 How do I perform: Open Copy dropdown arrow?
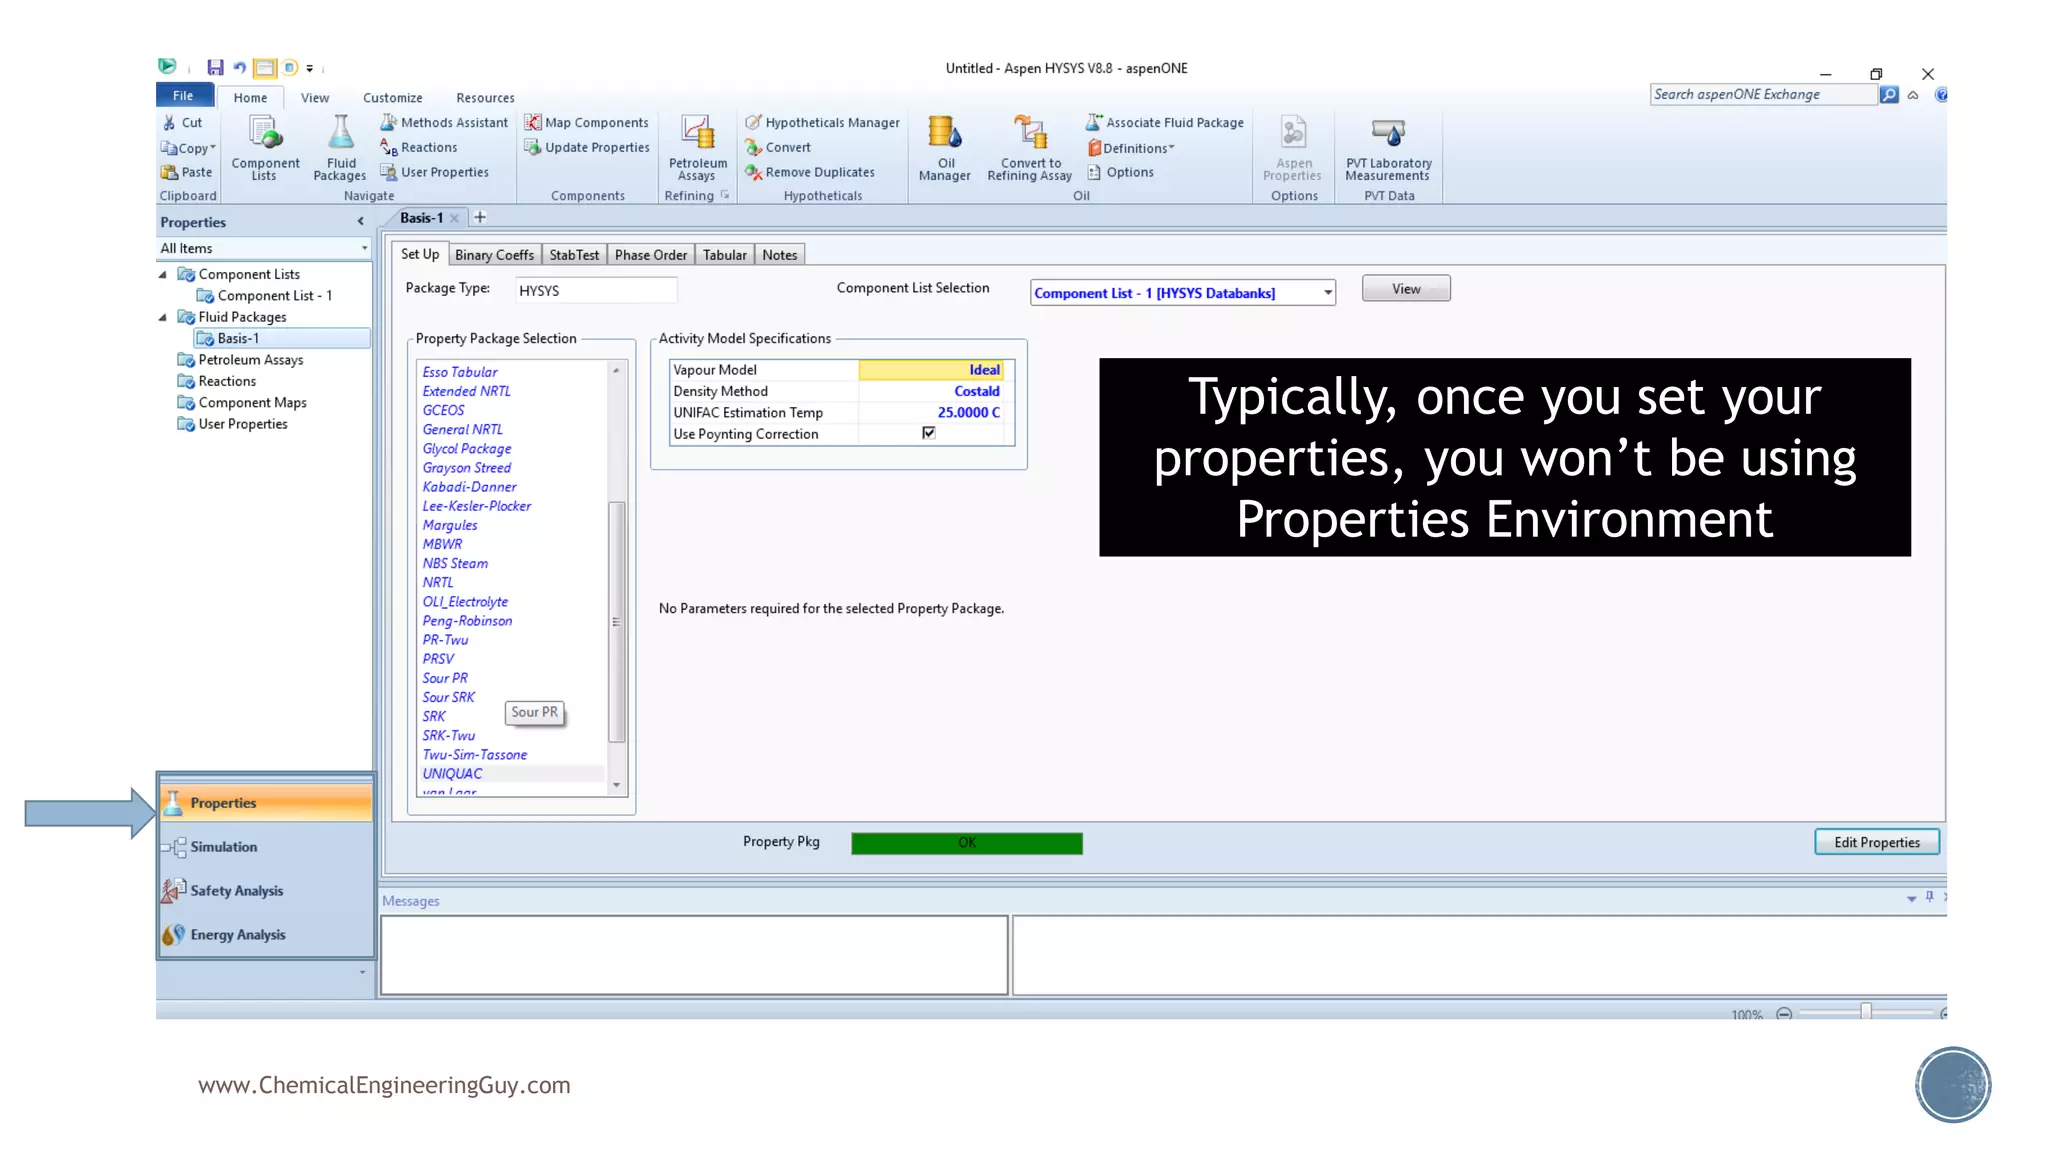(213, 147)
